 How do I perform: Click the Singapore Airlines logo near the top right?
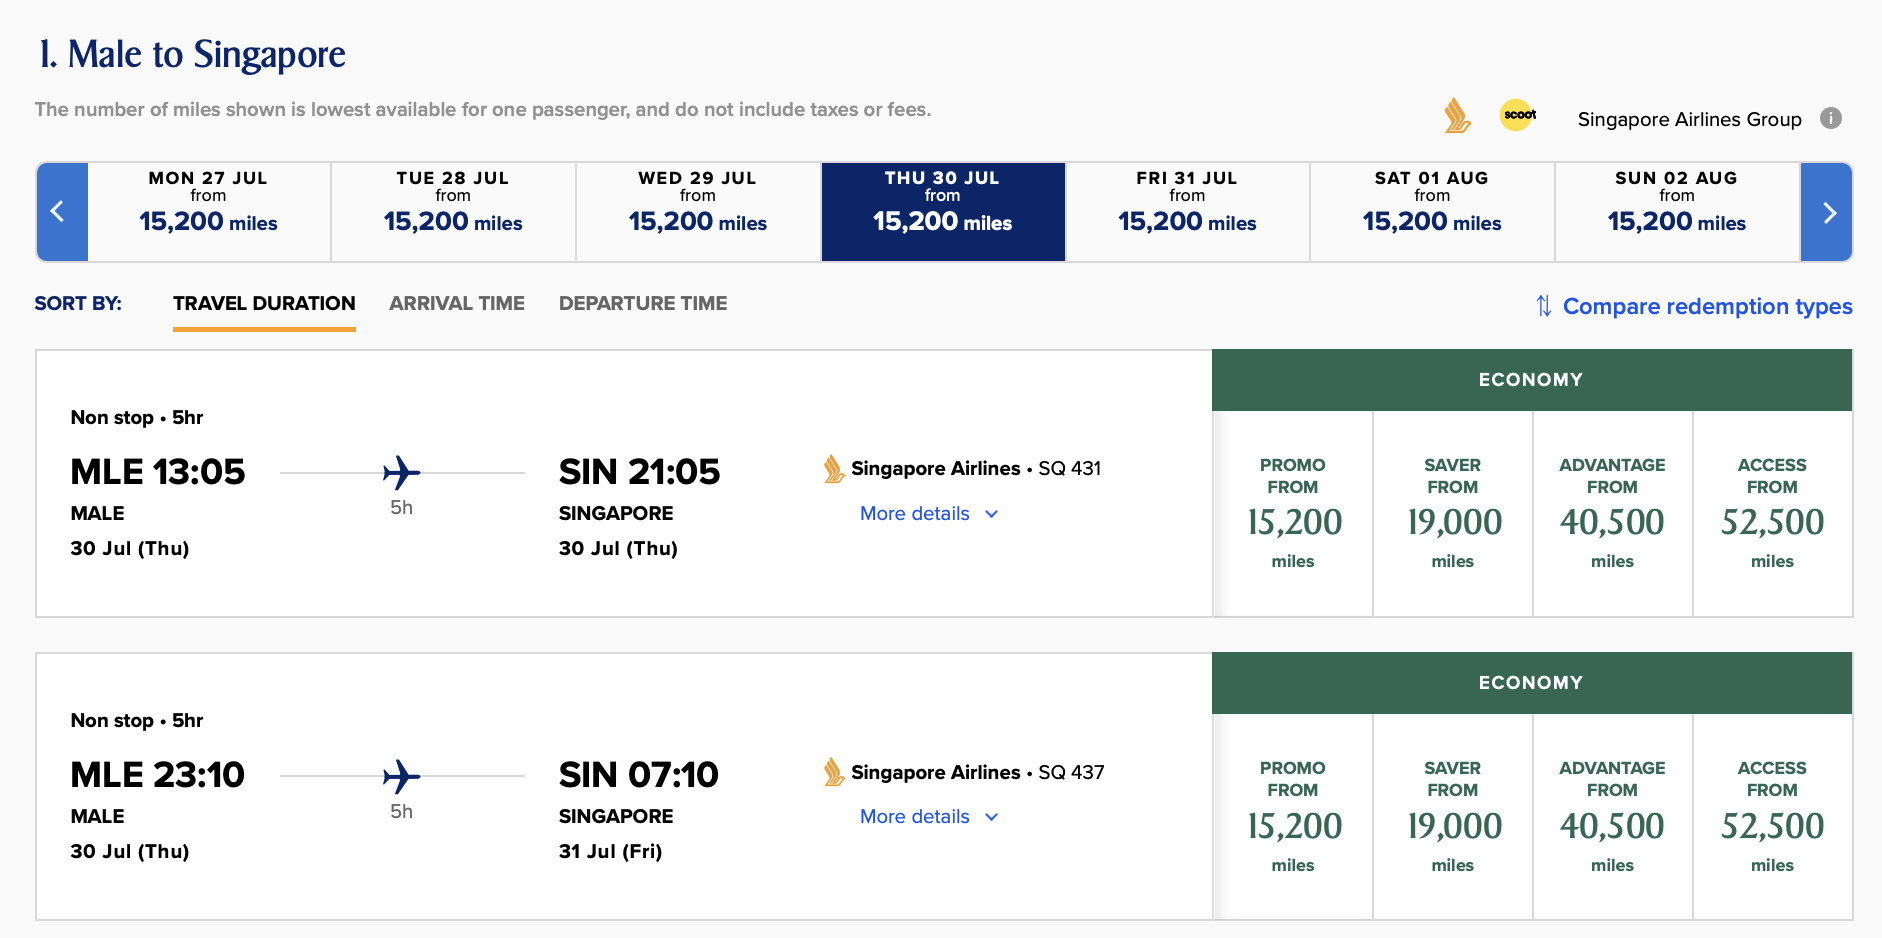(x=1454, y=116)
